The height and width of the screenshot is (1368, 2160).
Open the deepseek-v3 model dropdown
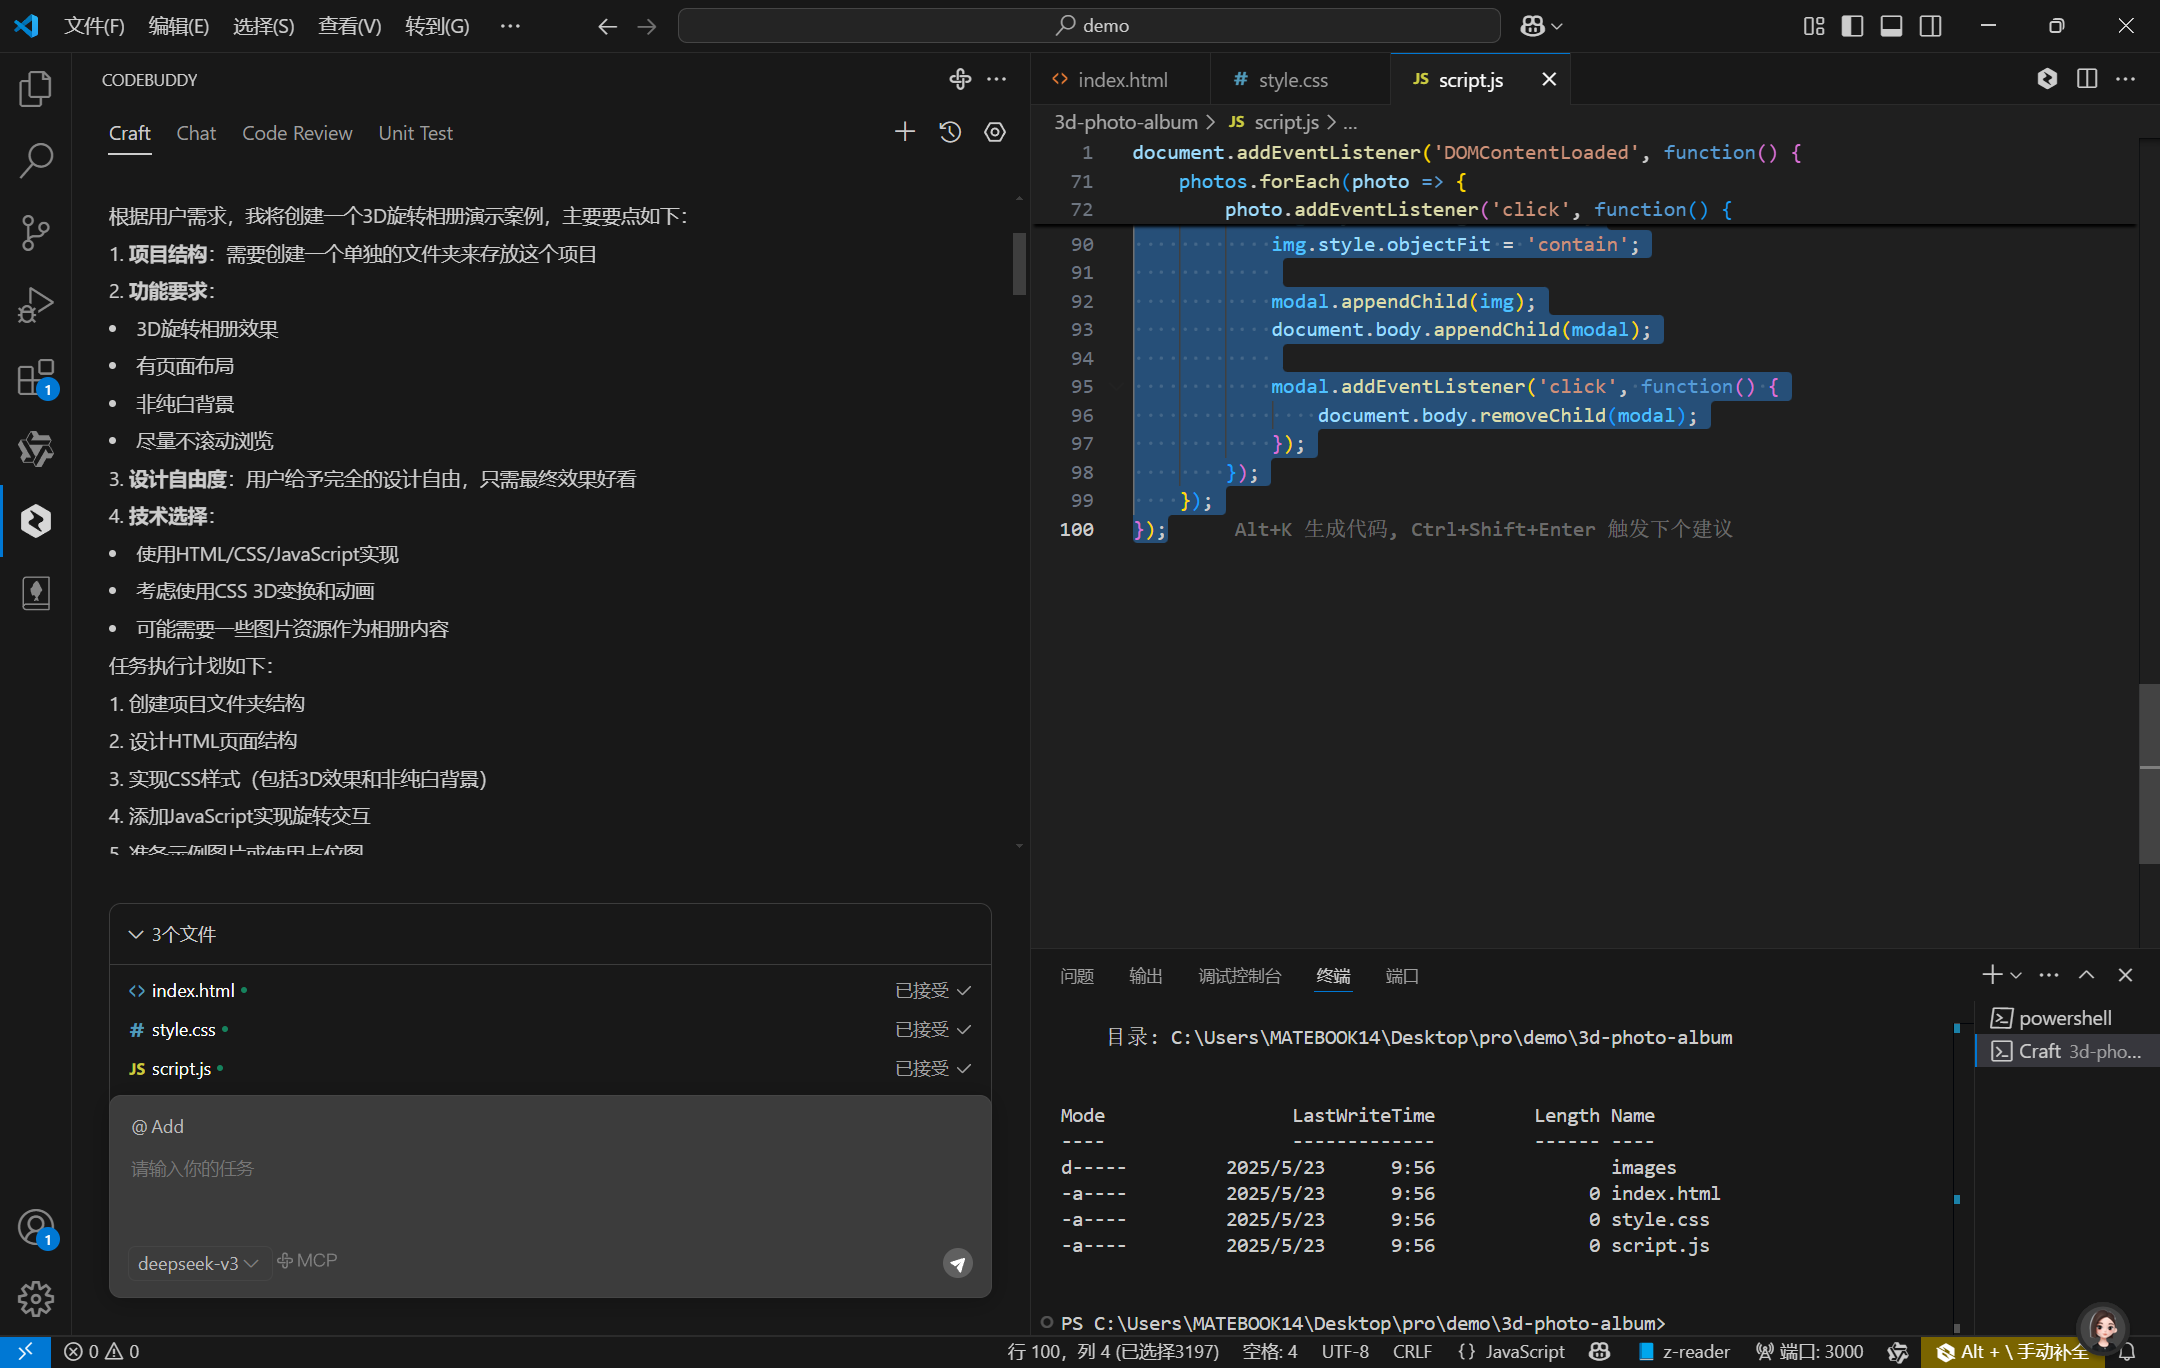click(198, 1263)
